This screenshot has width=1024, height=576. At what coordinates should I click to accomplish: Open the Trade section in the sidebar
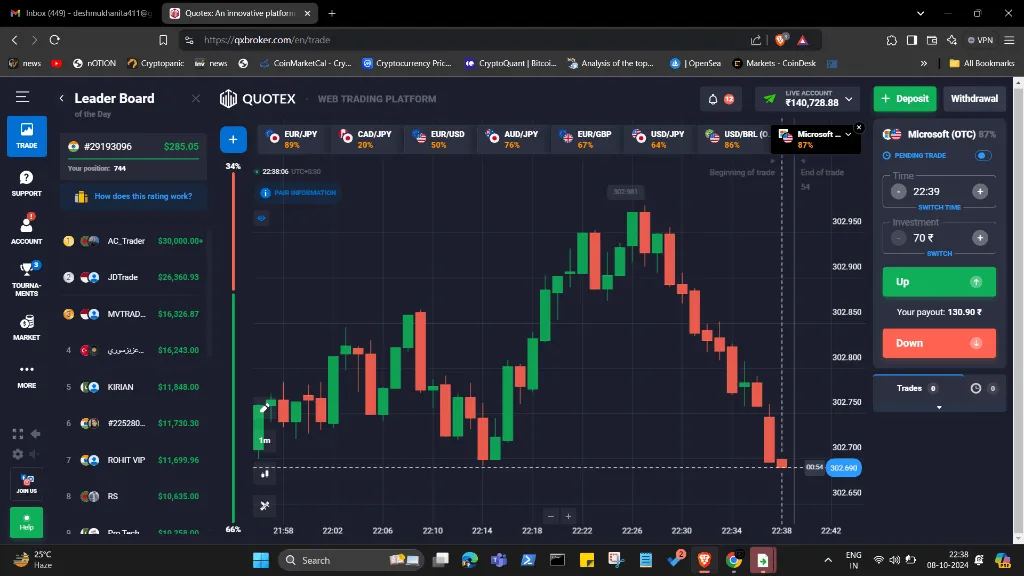click(27, 136)
